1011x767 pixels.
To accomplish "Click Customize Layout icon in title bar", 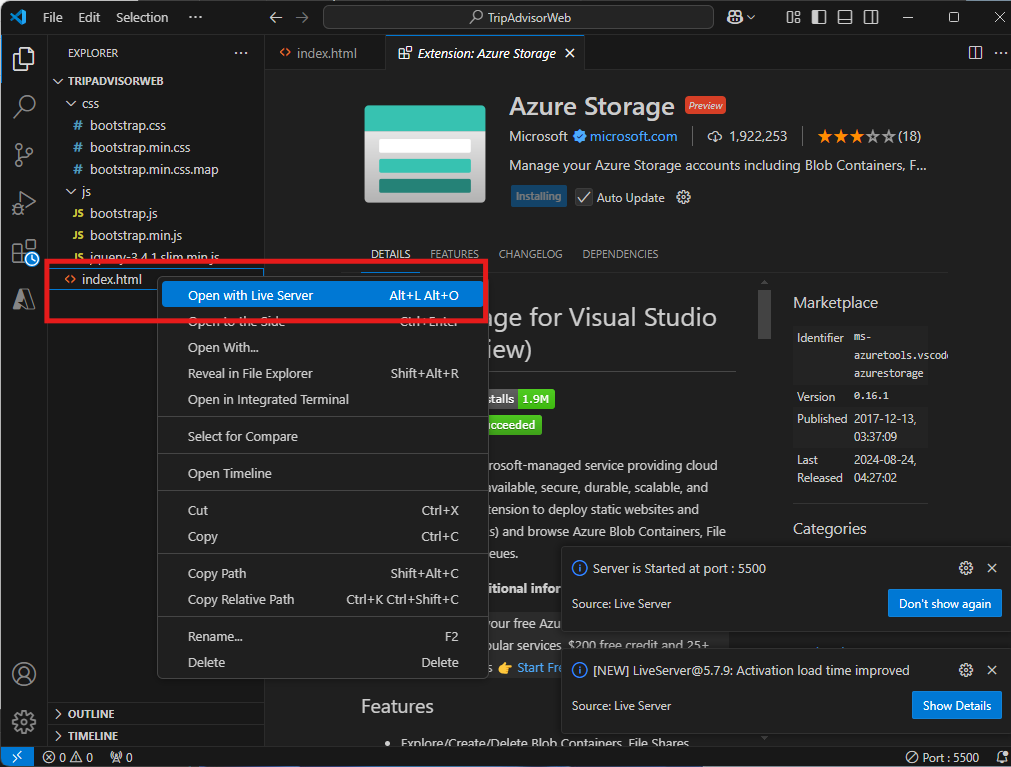I will (x=794, y=17).
